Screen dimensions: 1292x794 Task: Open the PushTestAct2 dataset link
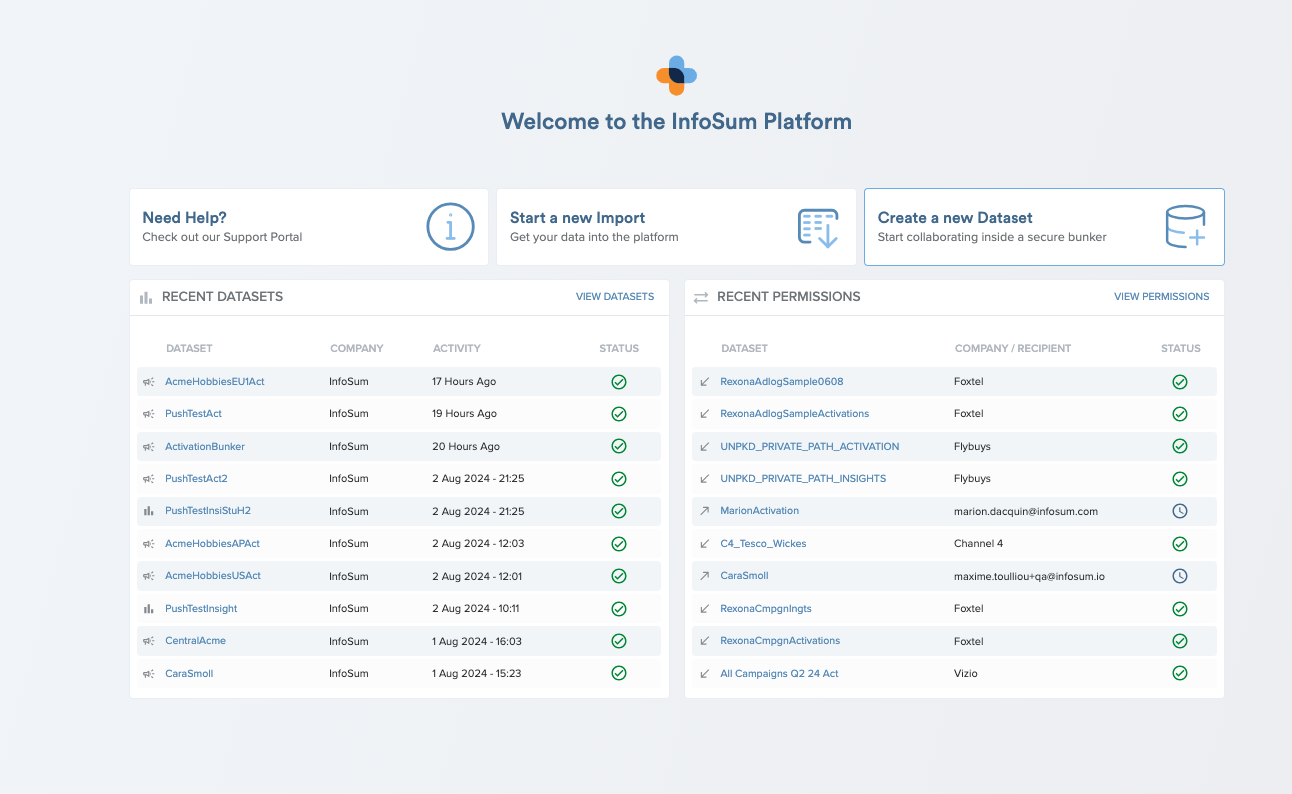(x=196, y=479)
